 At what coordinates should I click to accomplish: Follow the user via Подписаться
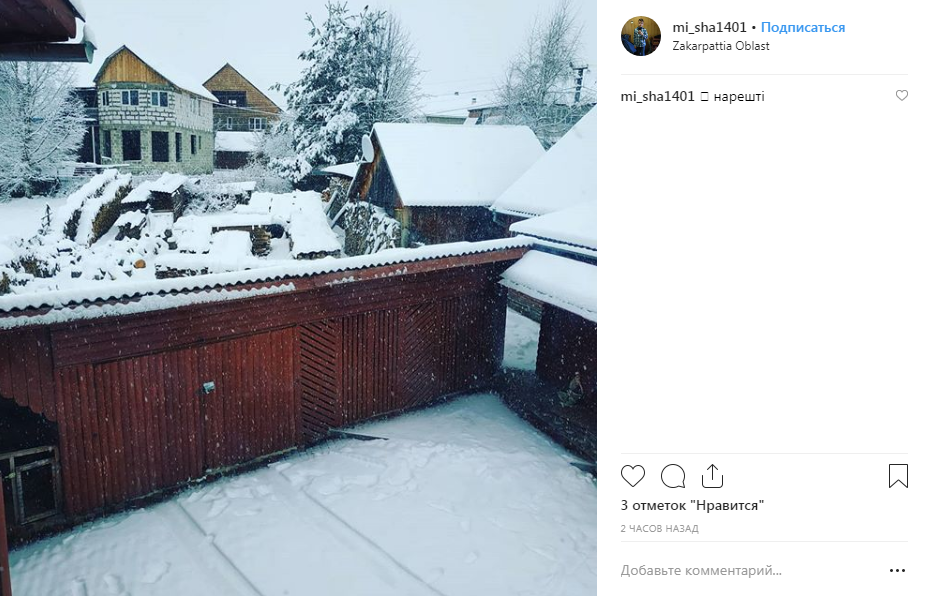click(802, 27)
